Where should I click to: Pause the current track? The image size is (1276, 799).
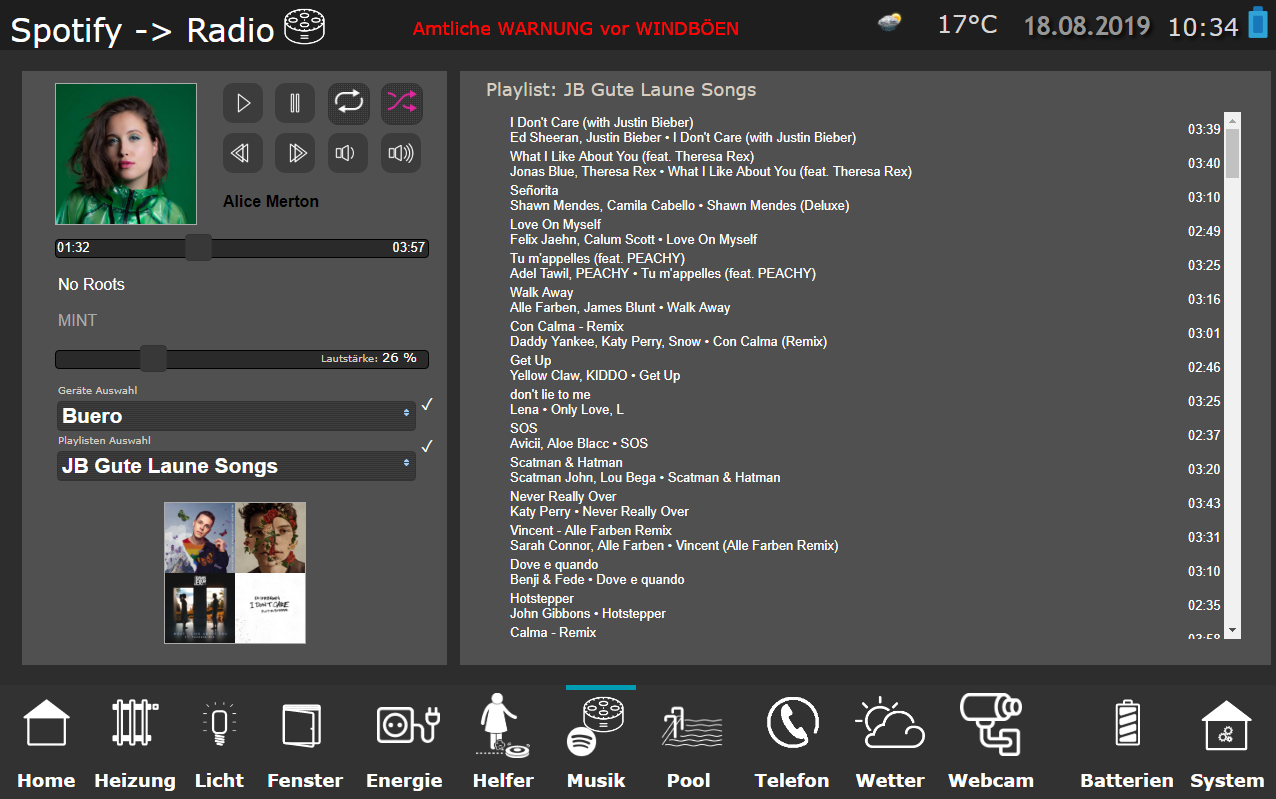(x=295, y=103)
